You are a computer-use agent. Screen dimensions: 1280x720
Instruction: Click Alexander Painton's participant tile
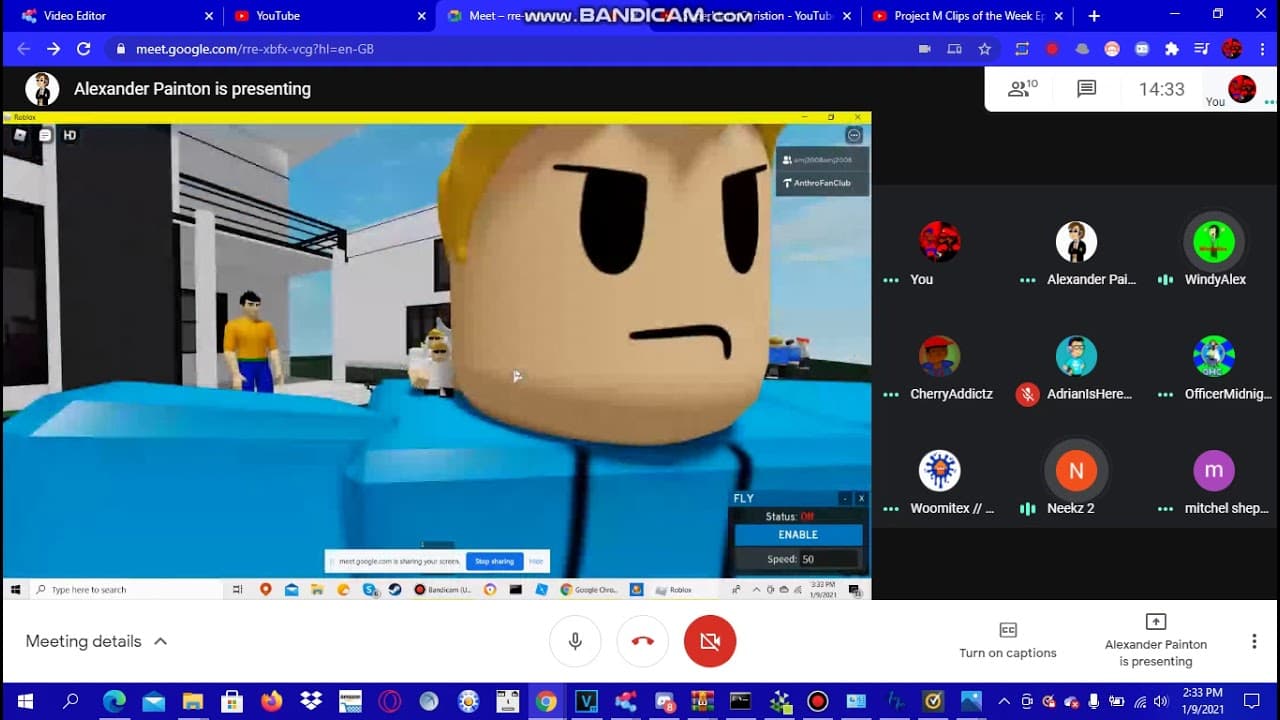pyautogui.click(x=1077, y=254)
